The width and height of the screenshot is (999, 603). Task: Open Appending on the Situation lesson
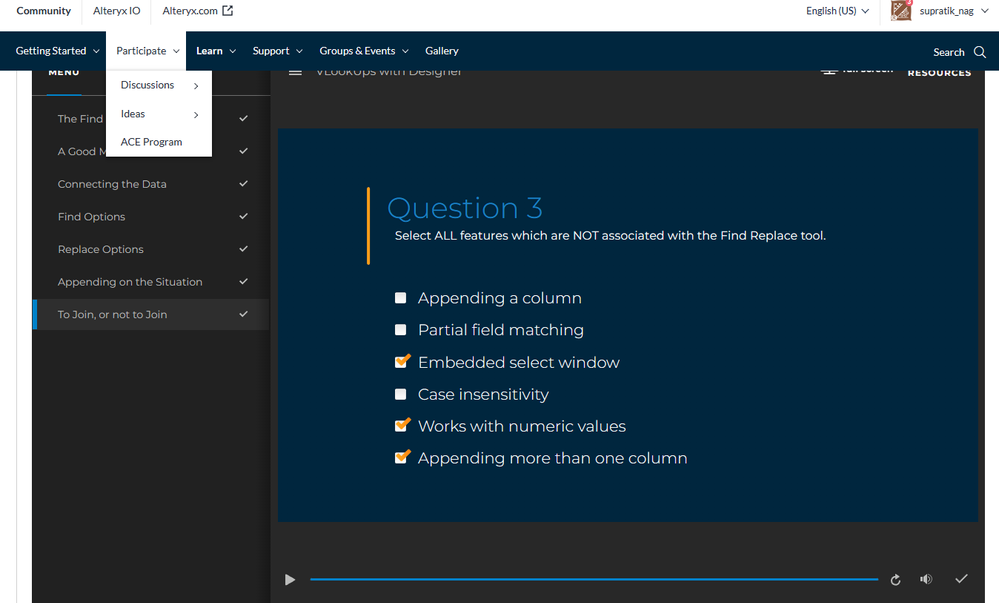130,281
